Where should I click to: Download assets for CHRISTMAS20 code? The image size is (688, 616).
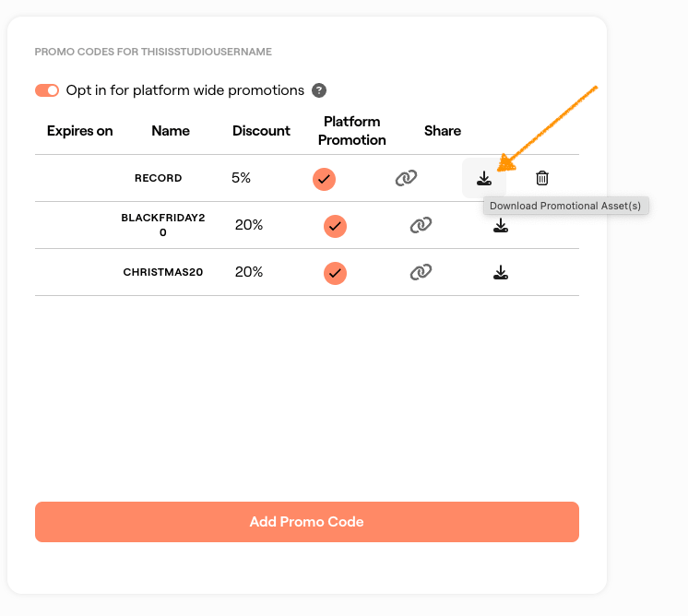tap(501, 272)
